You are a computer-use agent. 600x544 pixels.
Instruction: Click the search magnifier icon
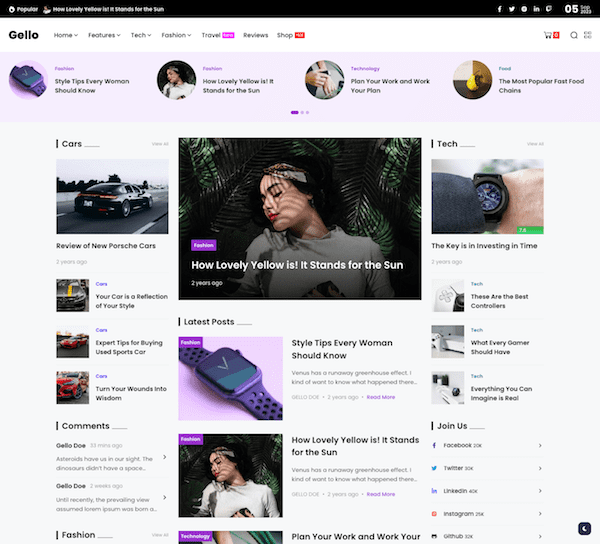pos(574,35)
